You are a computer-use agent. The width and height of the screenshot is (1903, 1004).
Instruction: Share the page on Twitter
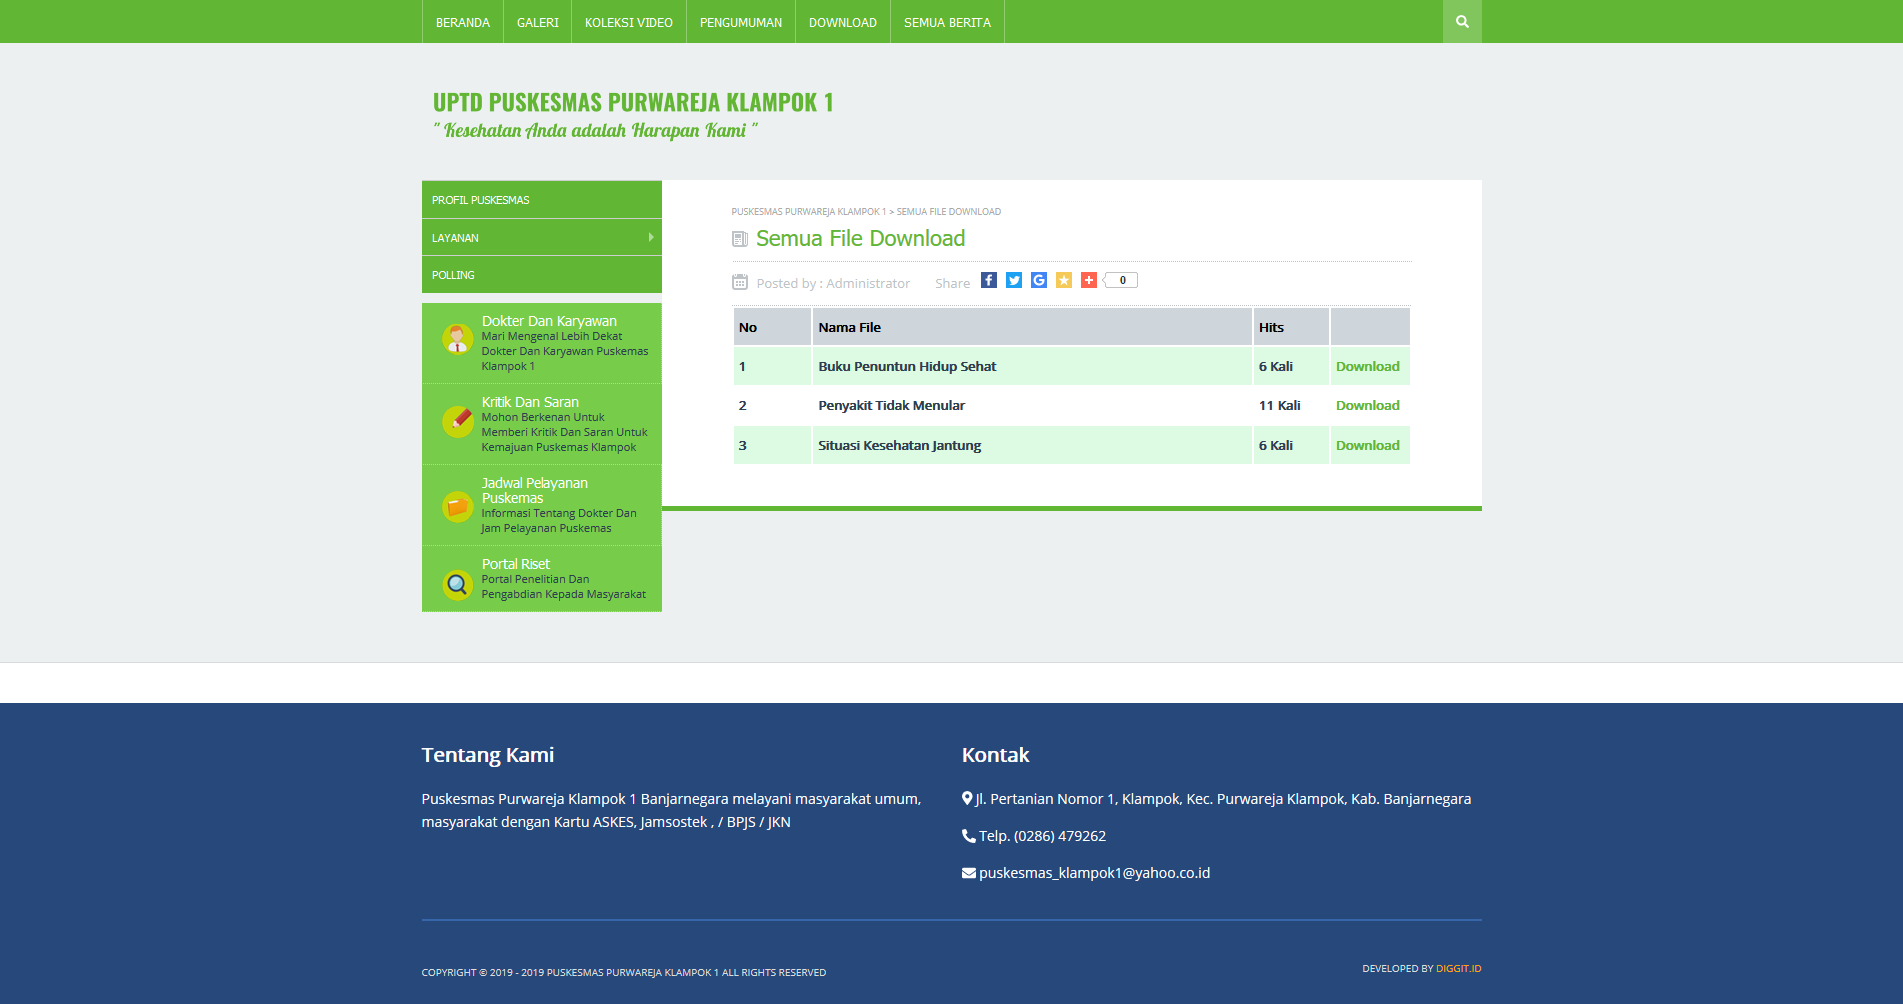1014,281
